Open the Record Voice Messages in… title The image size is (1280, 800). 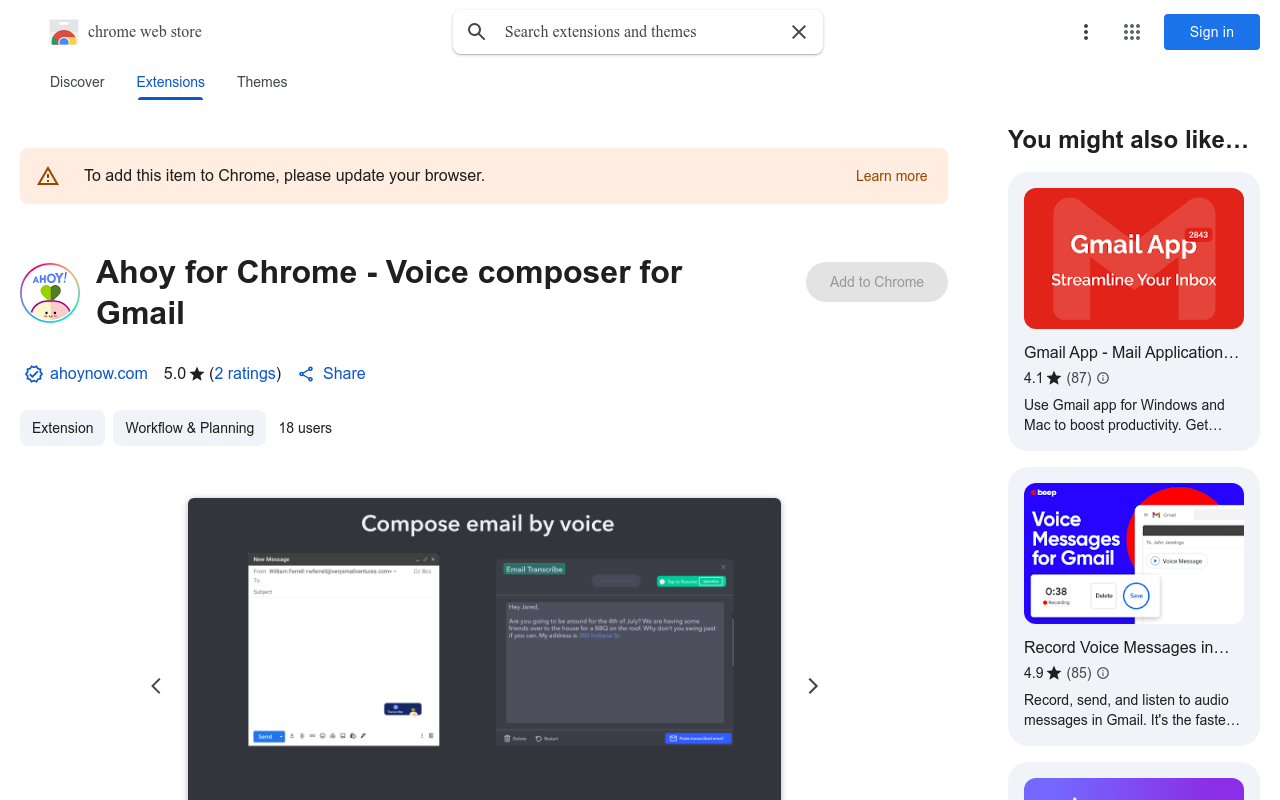pyautogui.click(x=1127, y=647)
